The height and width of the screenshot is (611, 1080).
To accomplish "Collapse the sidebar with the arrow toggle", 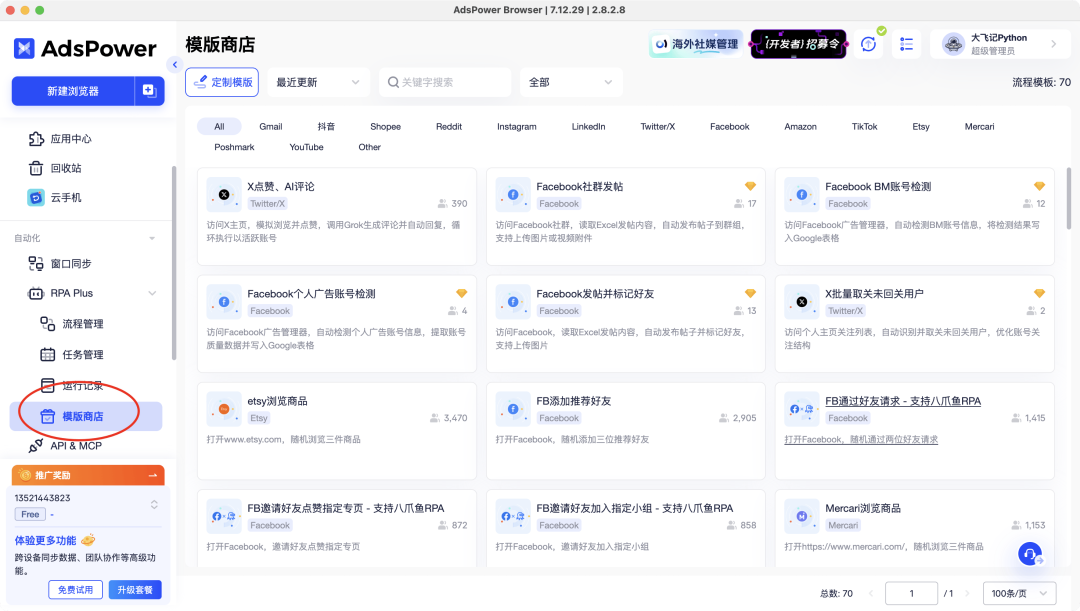I will 174,65.
